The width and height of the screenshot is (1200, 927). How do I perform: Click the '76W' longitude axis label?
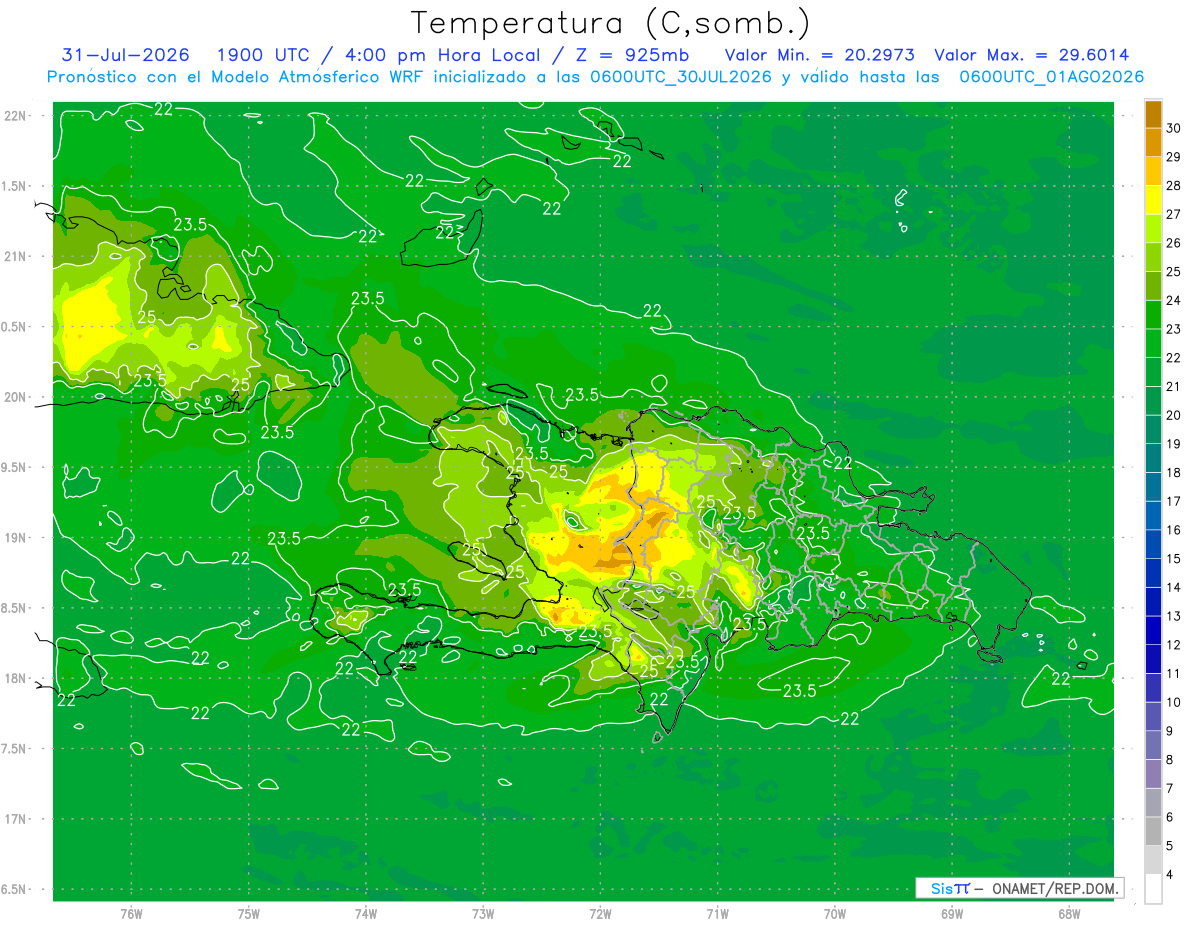131,914
